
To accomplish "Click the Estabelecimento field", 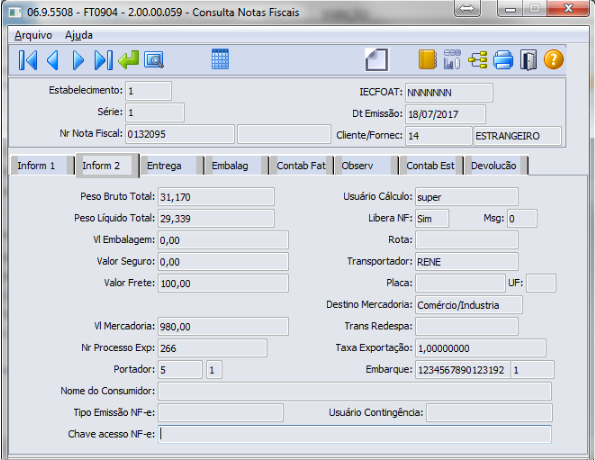I will (x=148, y=91).
